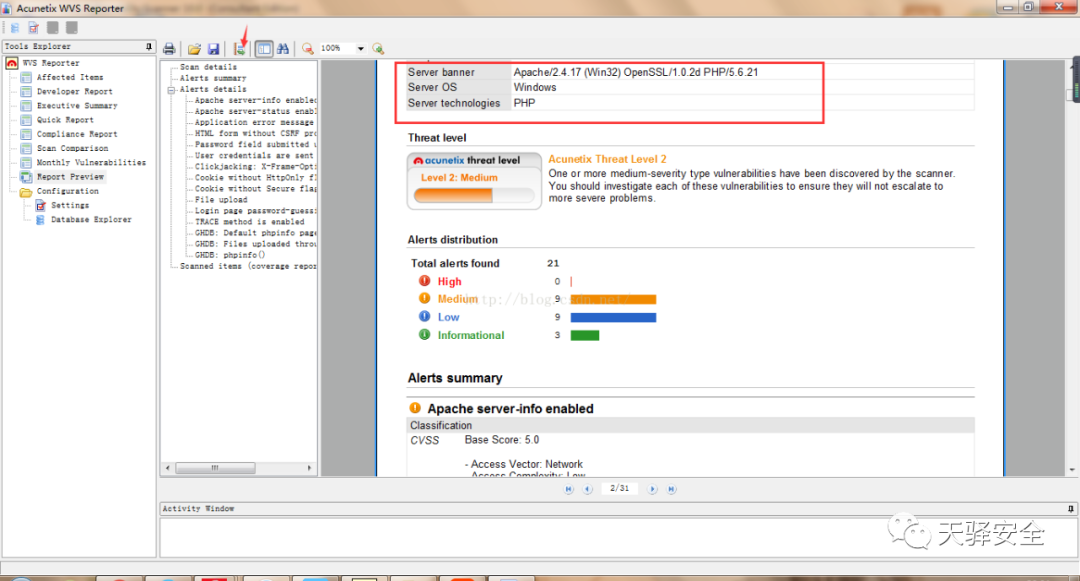Pin or unpin the Activity Window panel
The height and width of the screenshot is (581, 1080).
tap(1070, 509)
